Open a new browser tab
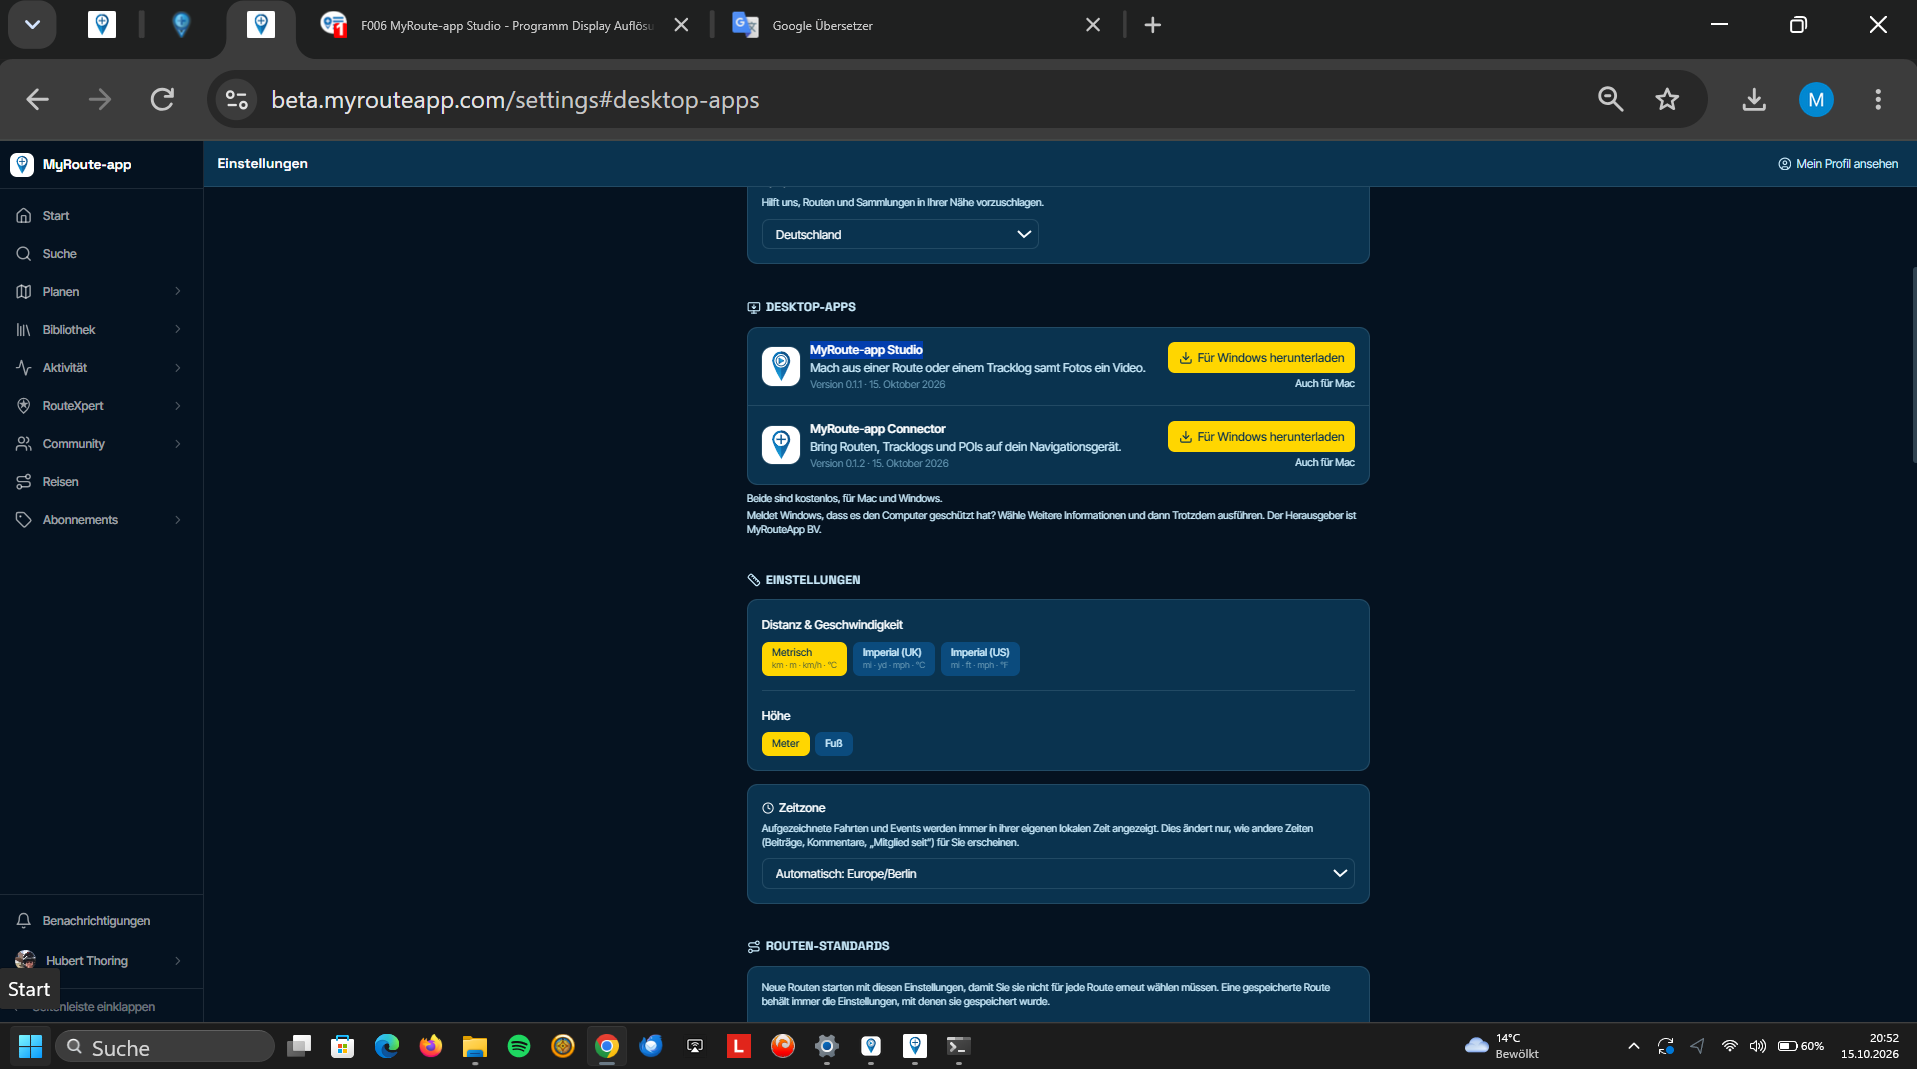Viewport: 1917px width, 1069px height. (1153, 25)
